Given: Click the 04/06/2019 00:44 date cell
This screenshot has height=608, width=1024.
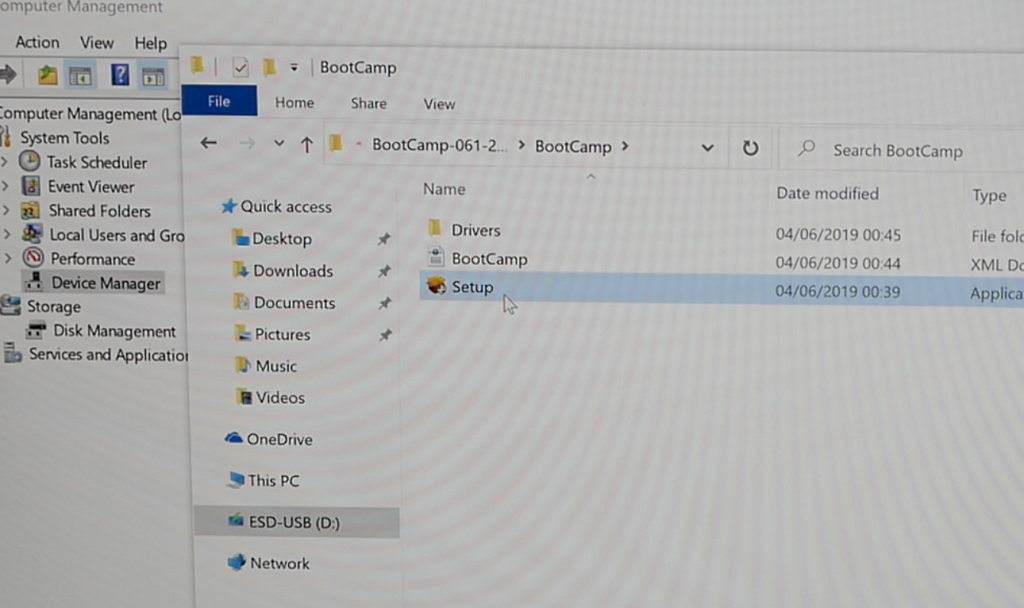Looking at the screenshot, I should [838, 263].
